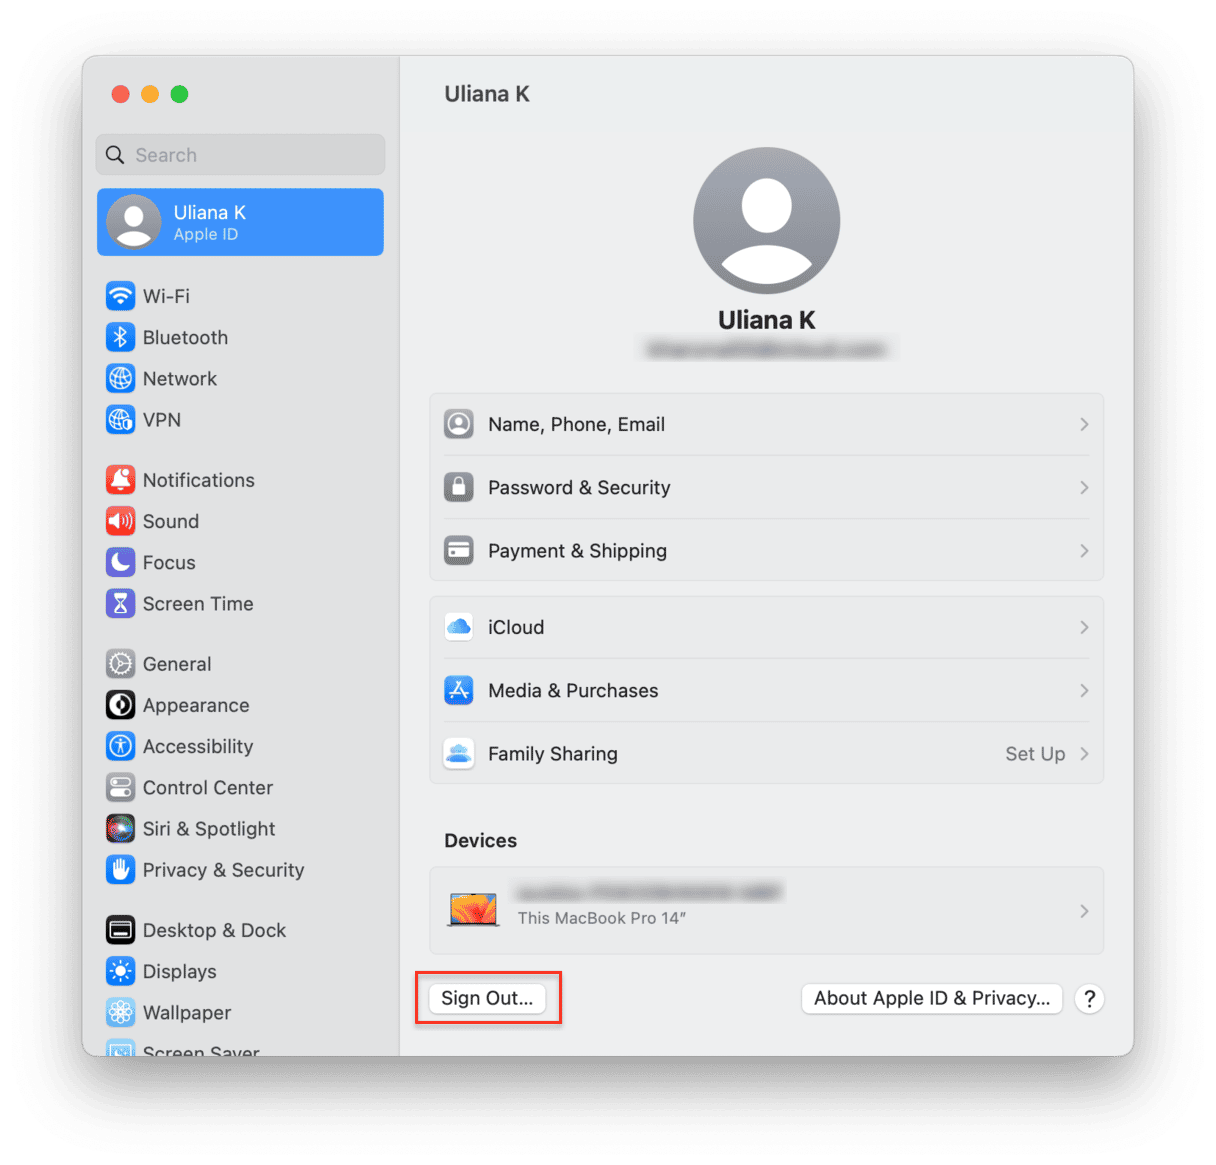Click the Desktop & Dock icon
The image size is (1216, 1165).
120,930
